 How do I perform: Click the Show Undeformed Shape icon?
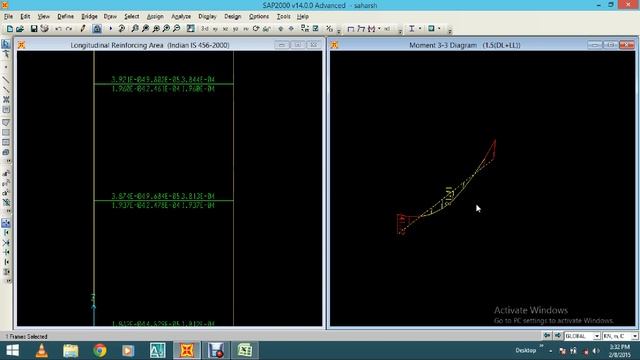[x=351, y=29]
